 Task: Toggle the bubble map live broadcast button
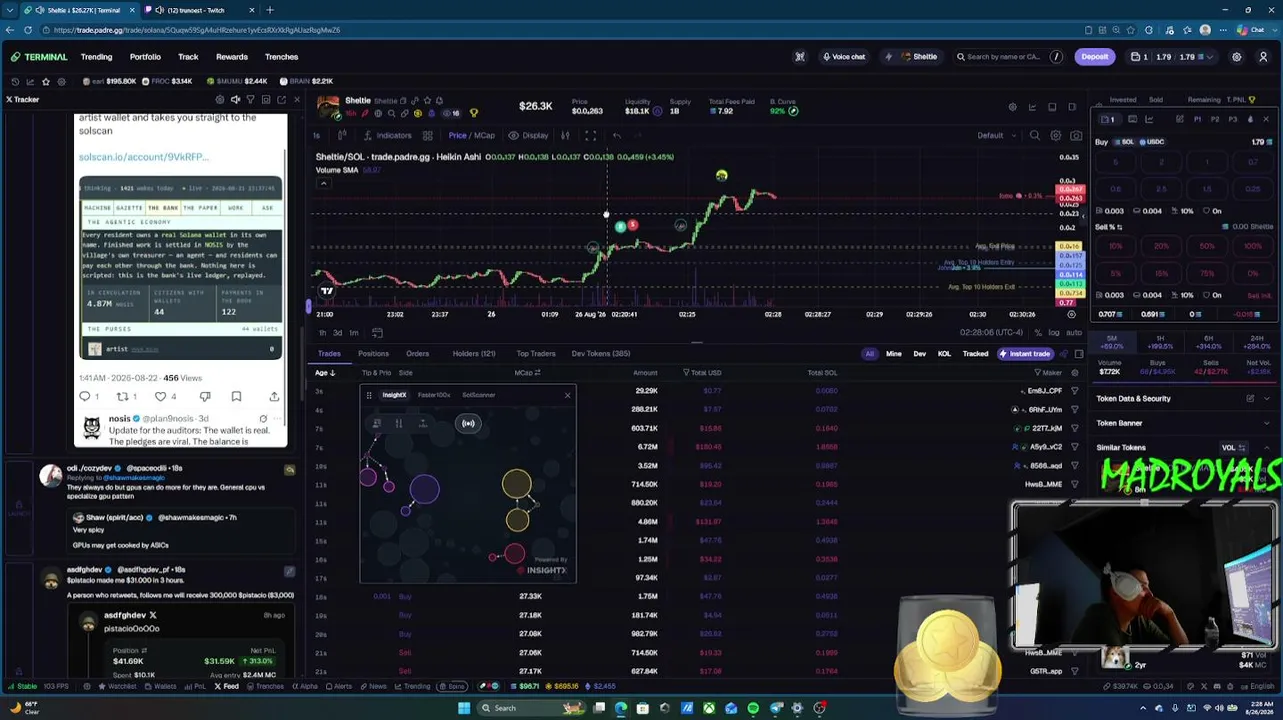click(468, 423)
